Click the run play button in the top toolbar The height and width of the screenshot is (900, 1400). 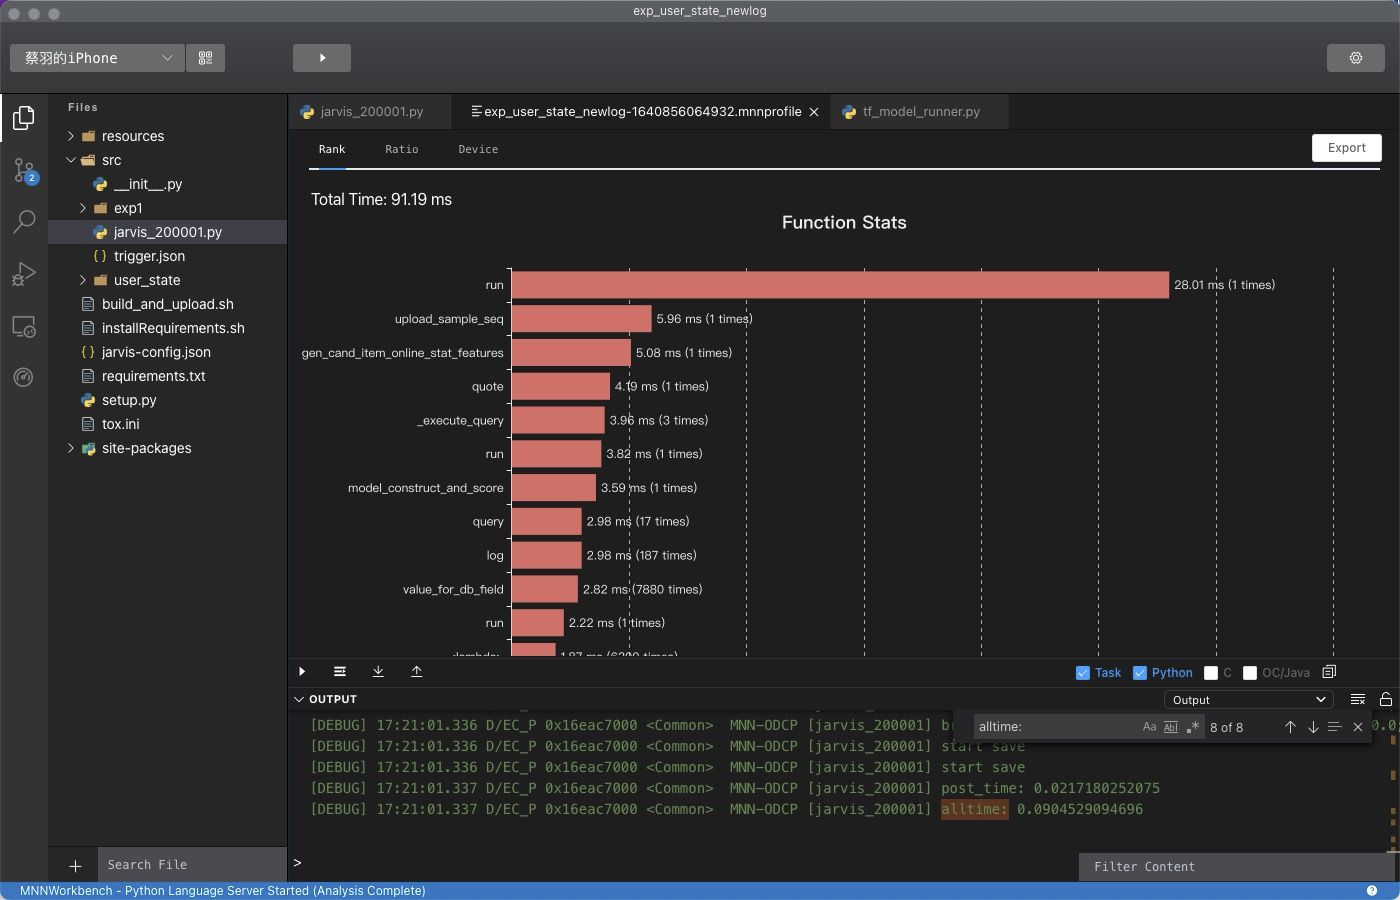point(322,58)
